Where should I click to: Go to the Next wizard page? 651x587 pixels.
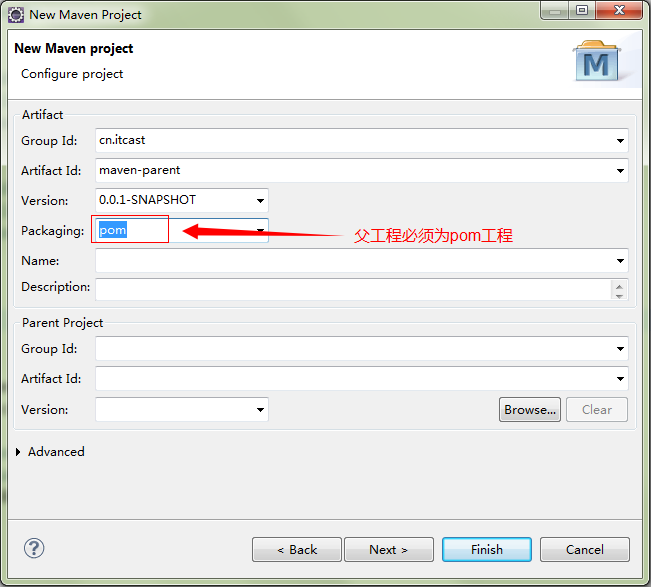tap(388, 549)
